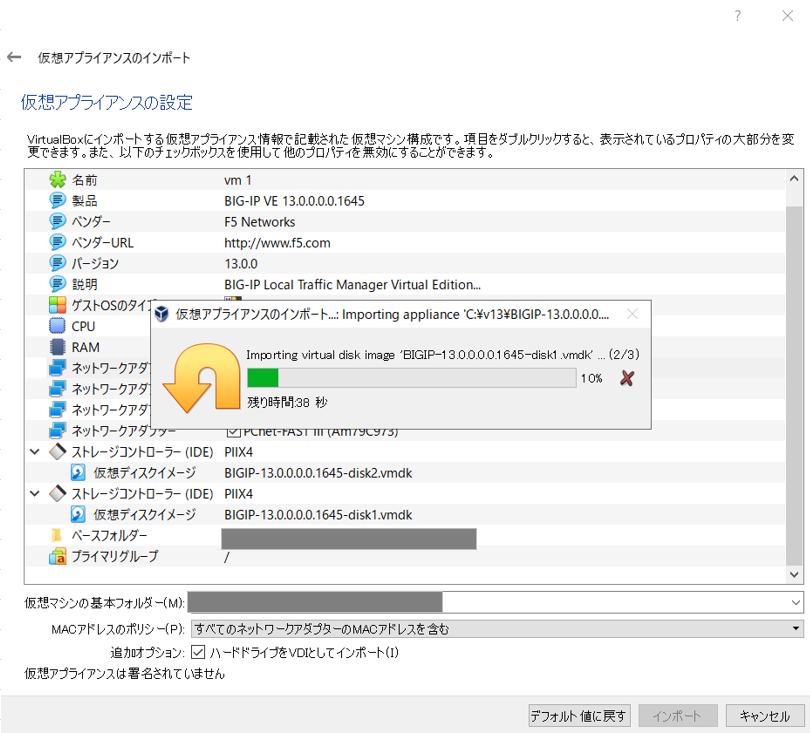Open the machine base folder dropdown
Image resolution: width=810 pixels, height=733 pixels.
pos(795,602)
